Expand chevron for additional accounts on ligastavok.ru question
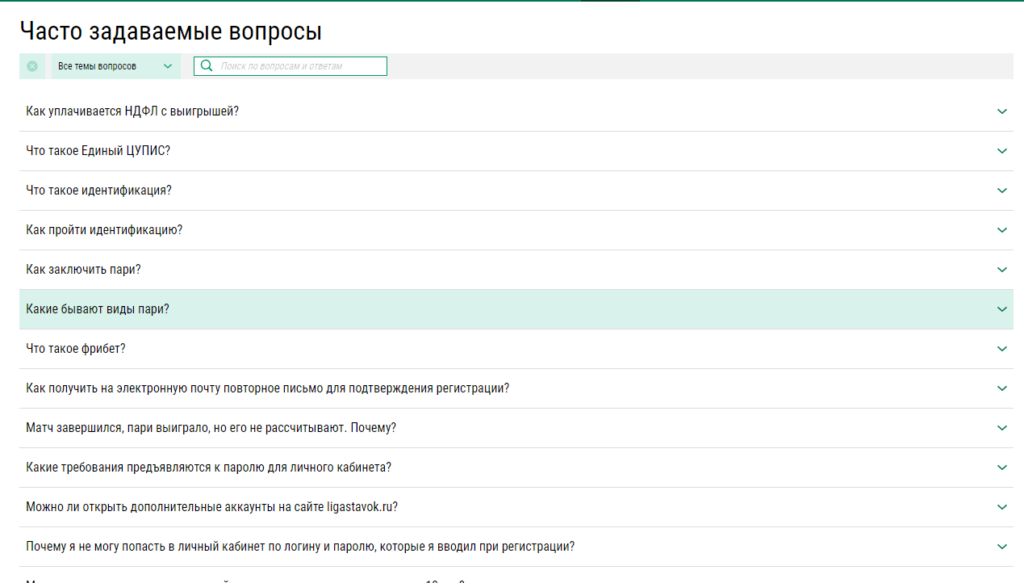 [x=1002, y=507]
